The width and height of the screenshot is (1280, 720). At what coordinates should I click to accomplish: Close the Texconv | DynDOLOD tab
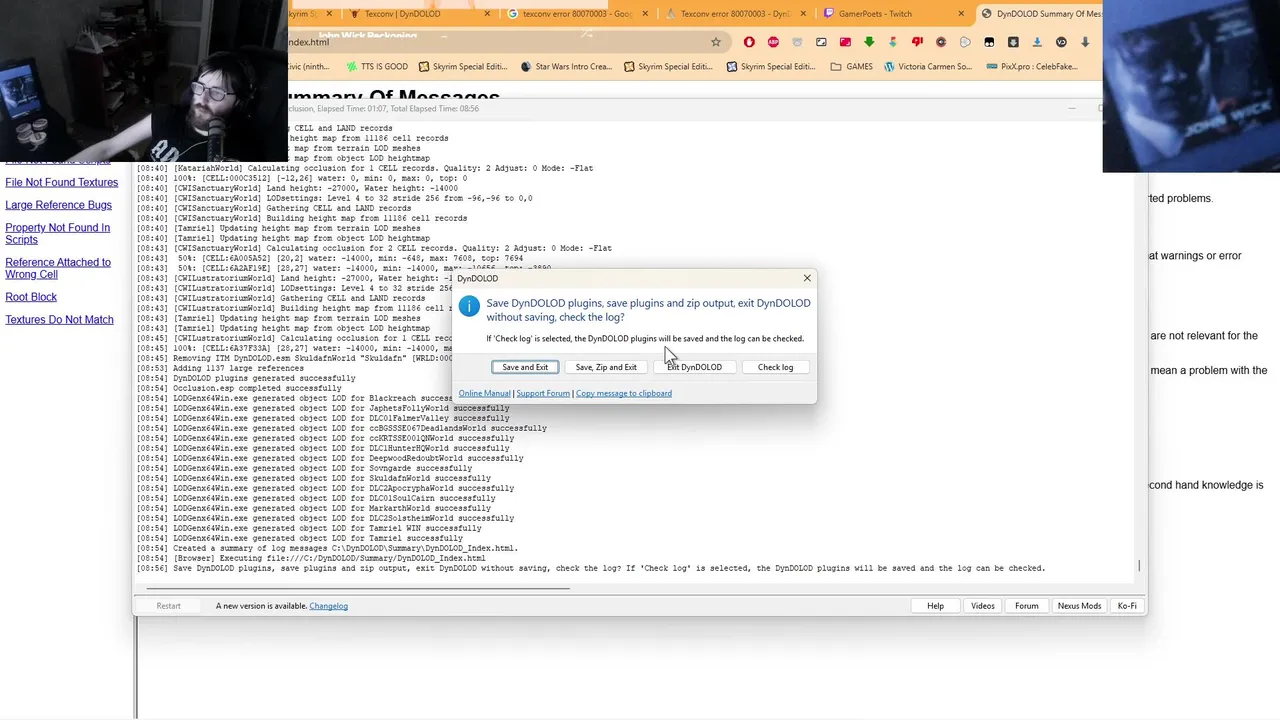point(488,14)
